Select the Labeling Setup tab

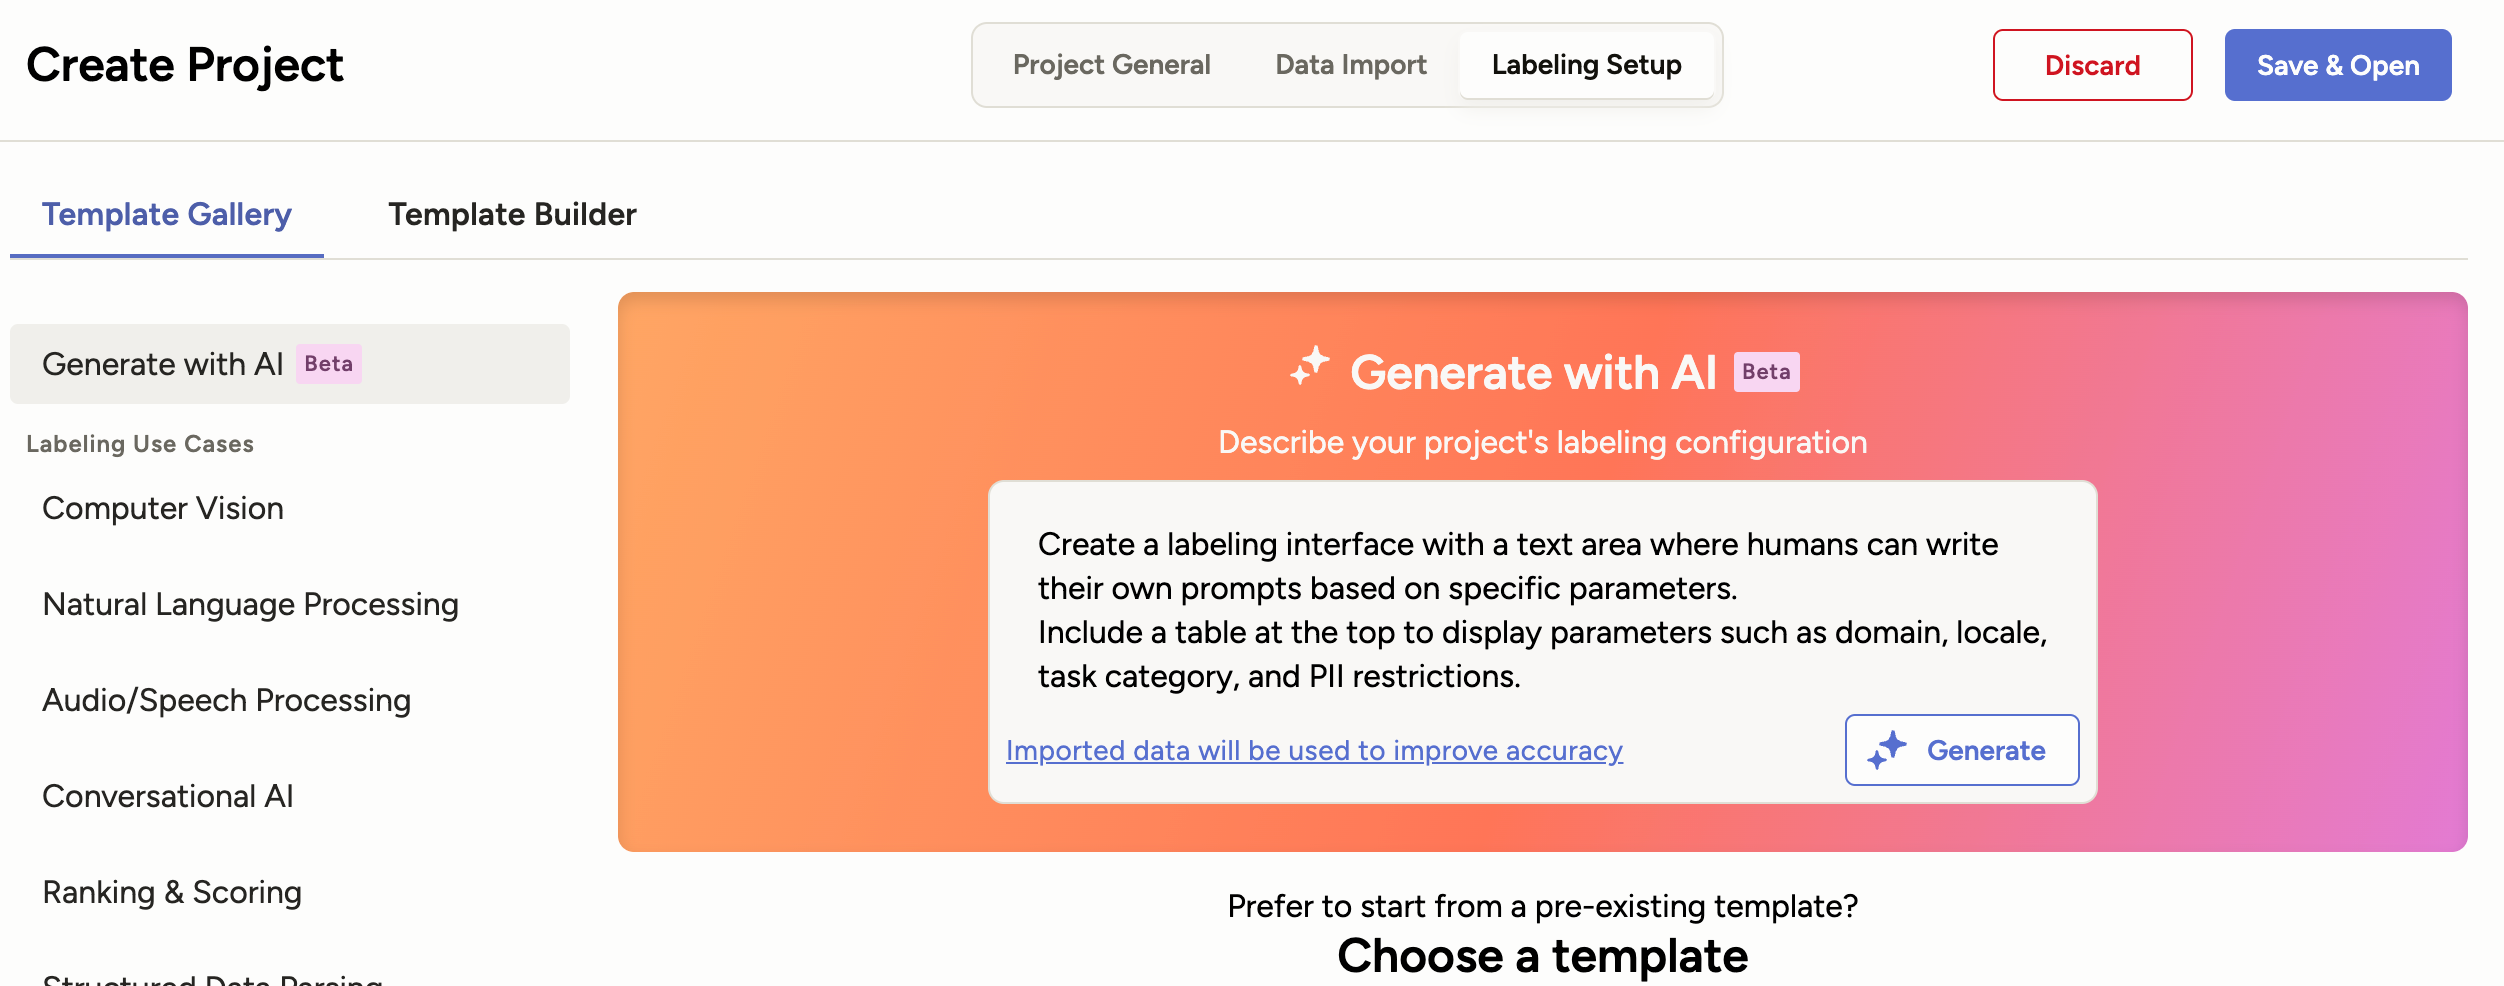pyautogui.click(x=1587, y=64)
